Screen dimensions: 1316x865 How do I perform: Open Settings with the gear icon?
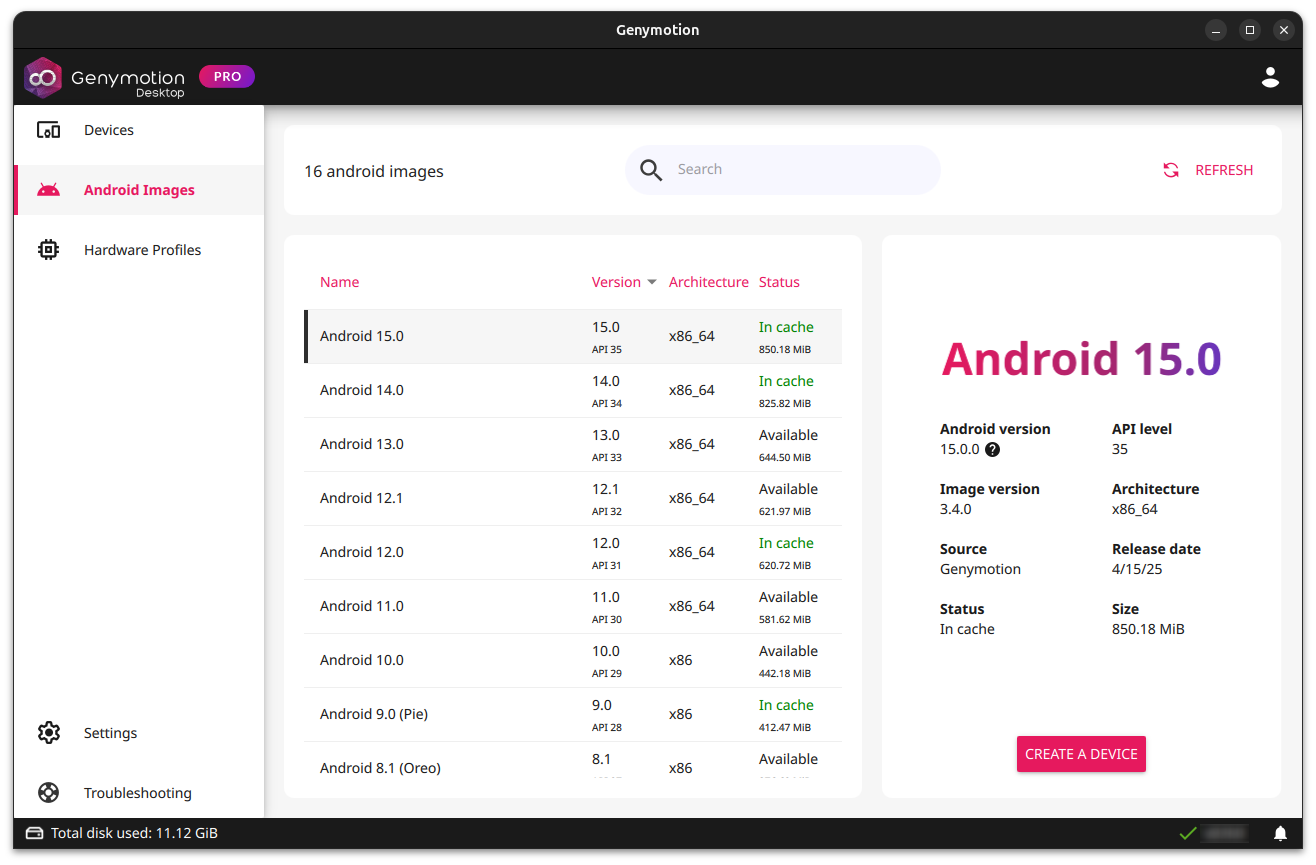48,732
